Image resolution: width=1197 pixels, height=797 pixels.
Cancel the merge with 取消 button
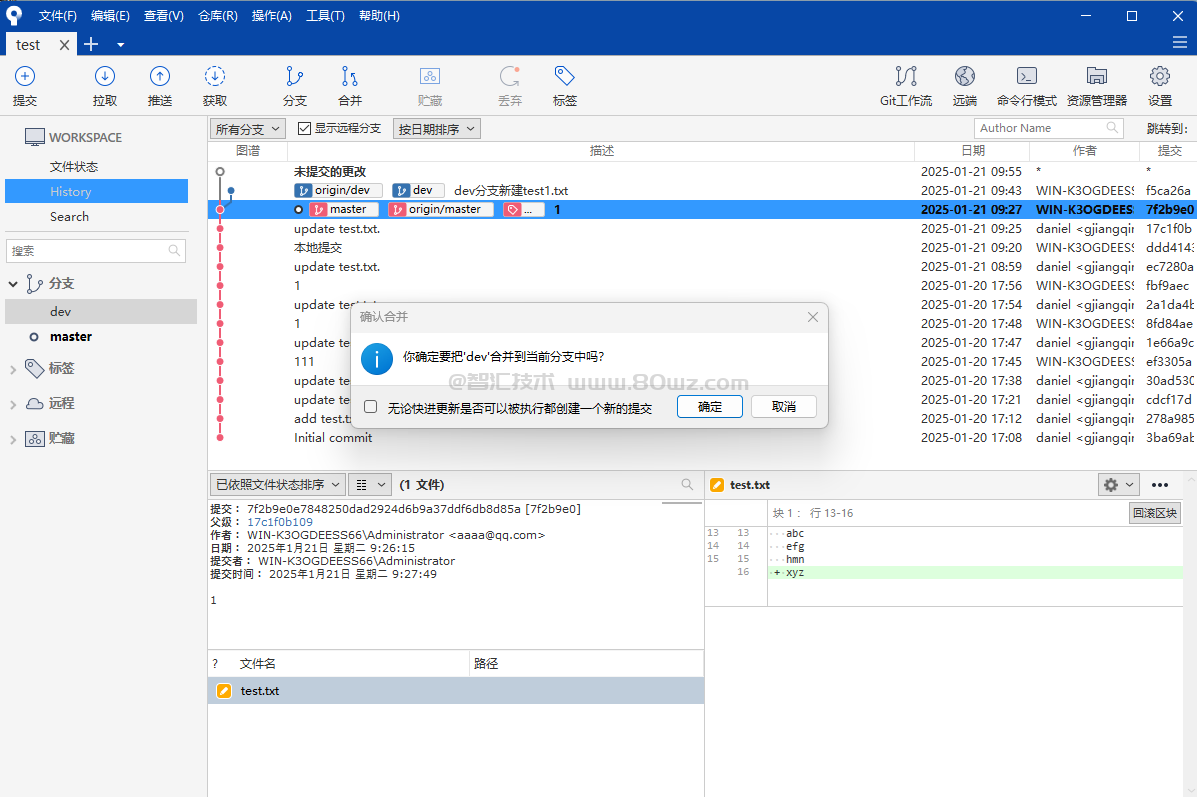tap(784, 407)
